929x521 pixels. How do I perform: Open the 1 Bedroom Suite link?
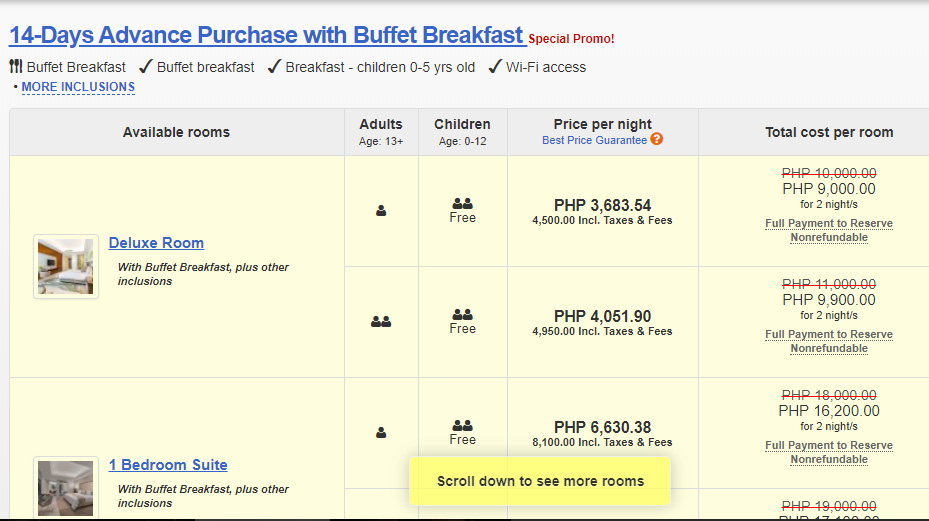(x=168, y=465)
